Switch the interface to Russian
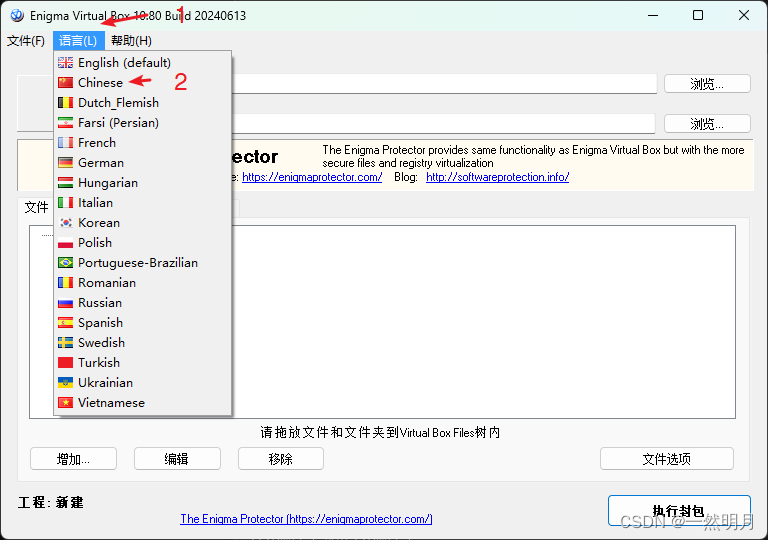This screenshot has width=768, height=540. 142,303
